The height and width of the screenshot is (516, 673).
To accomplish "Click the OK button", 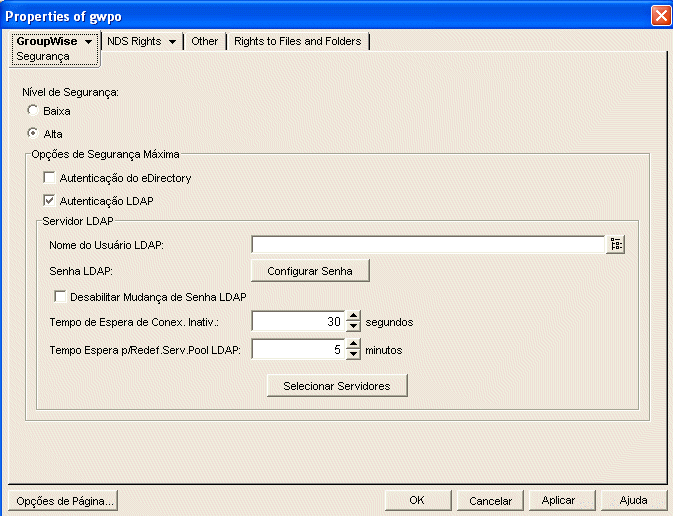I will [418, 500].
